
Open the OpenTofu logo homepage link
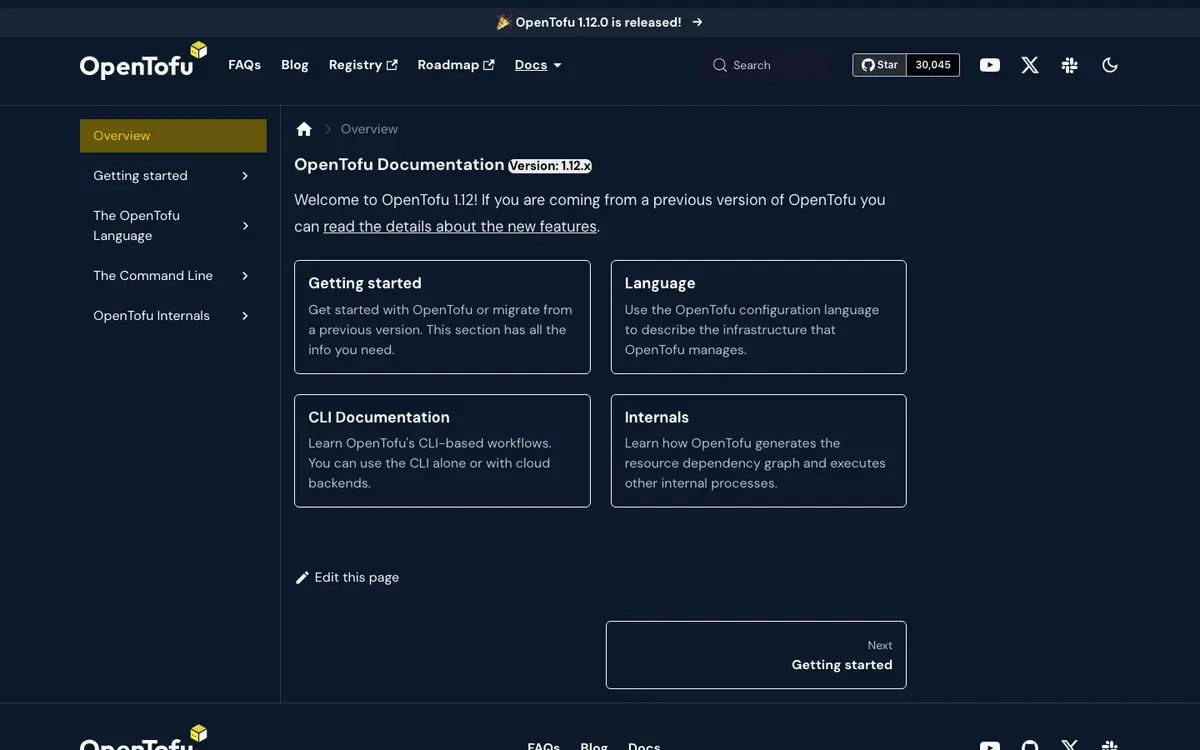[x=143, y=62]
